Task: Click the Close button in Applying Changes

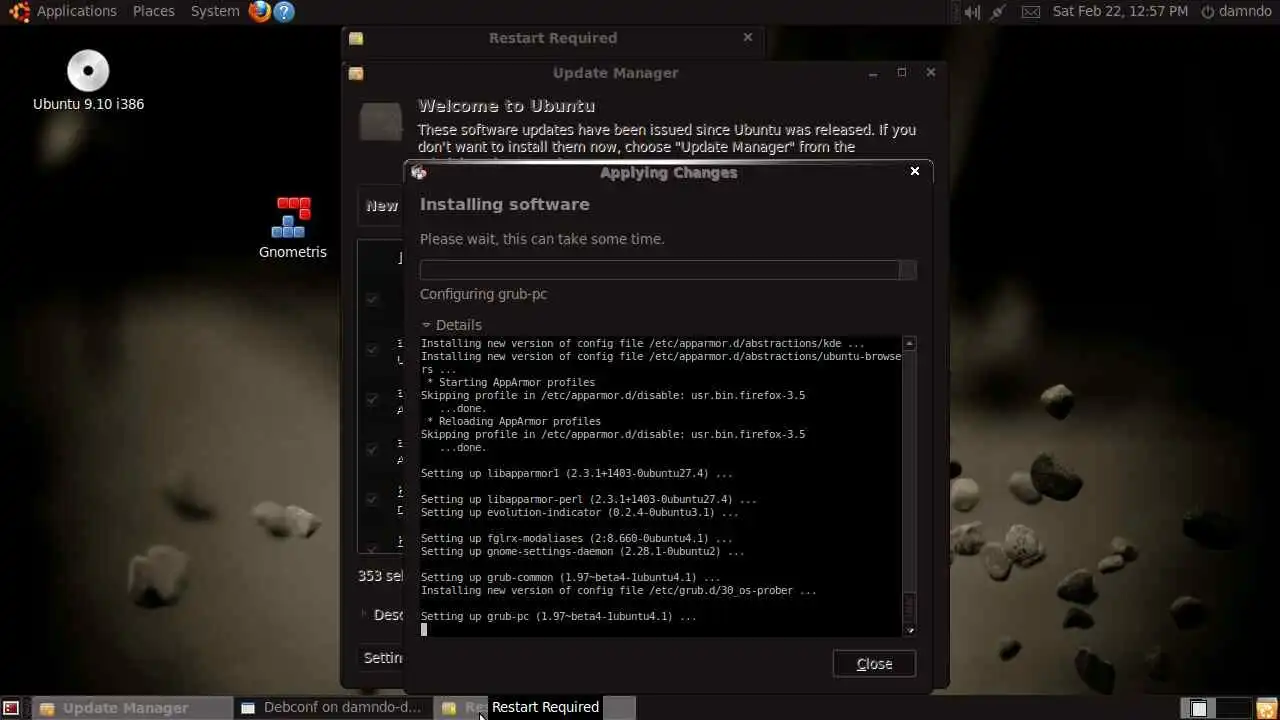Action: coord(874,664)
